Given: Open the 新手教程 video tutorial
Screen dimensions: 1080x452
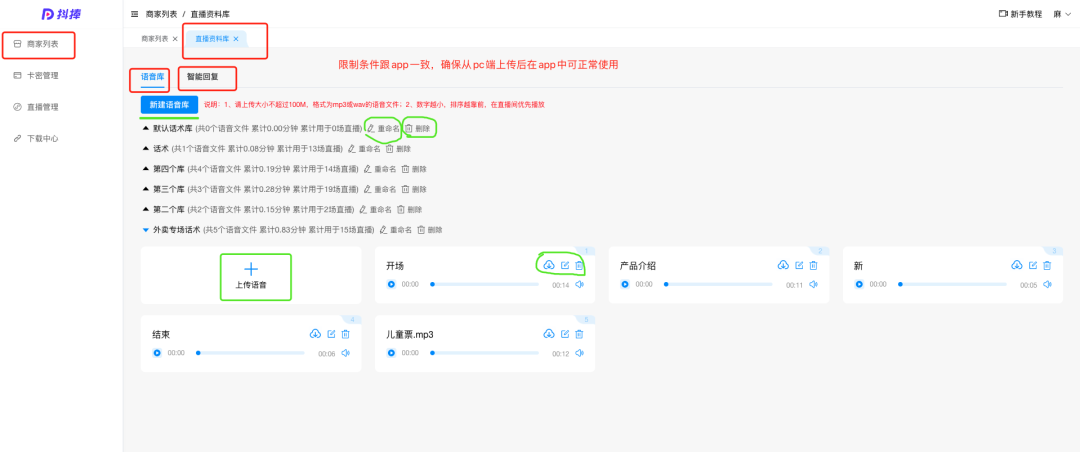Looking at the screenshot, I should click(x=1020, y=14).
